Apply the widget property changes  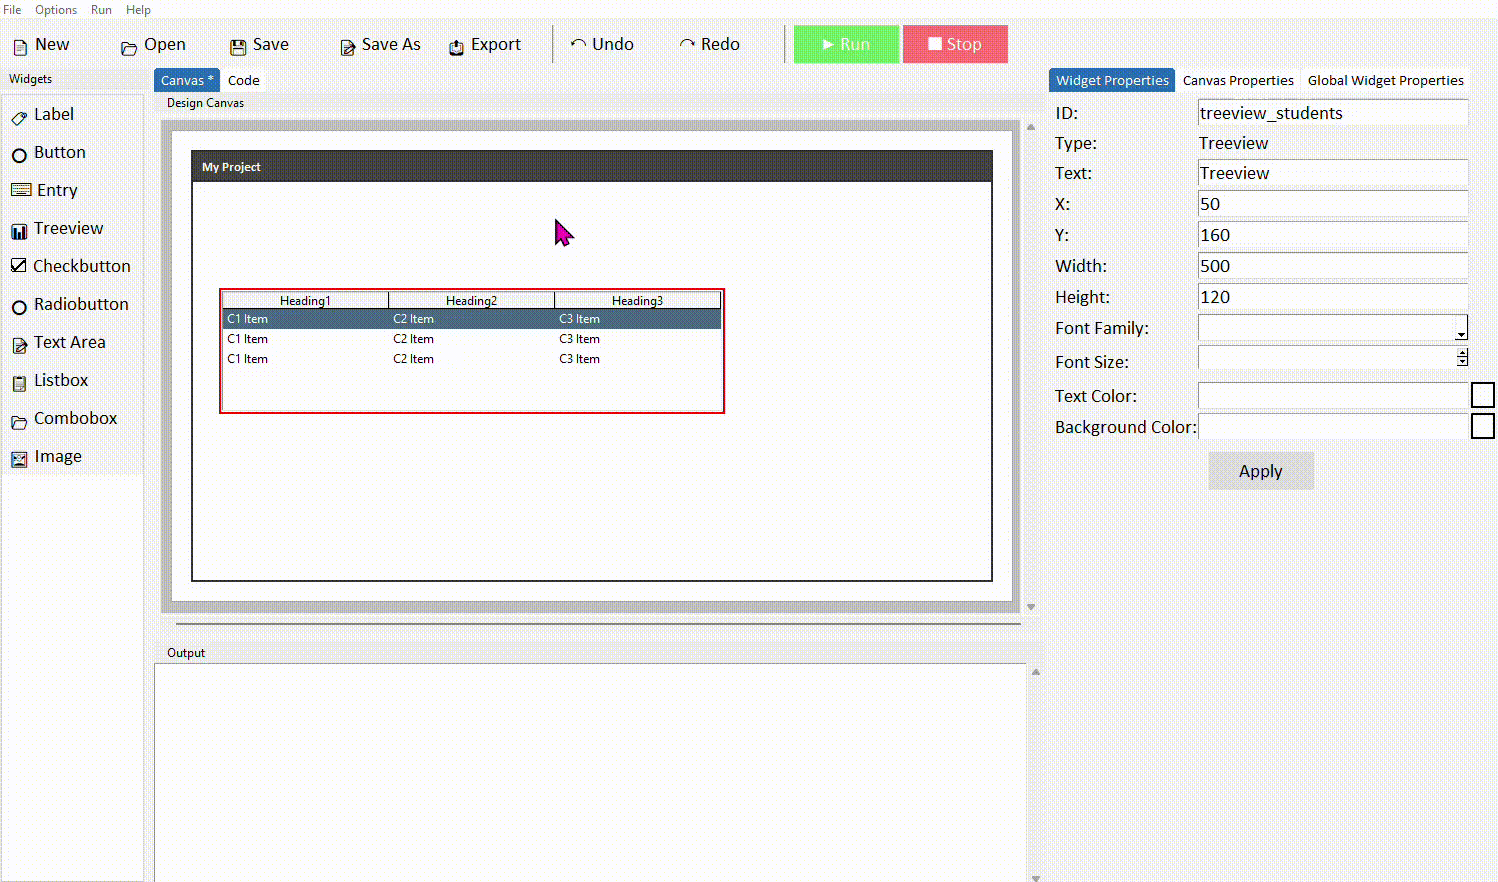pos(1260,471)
